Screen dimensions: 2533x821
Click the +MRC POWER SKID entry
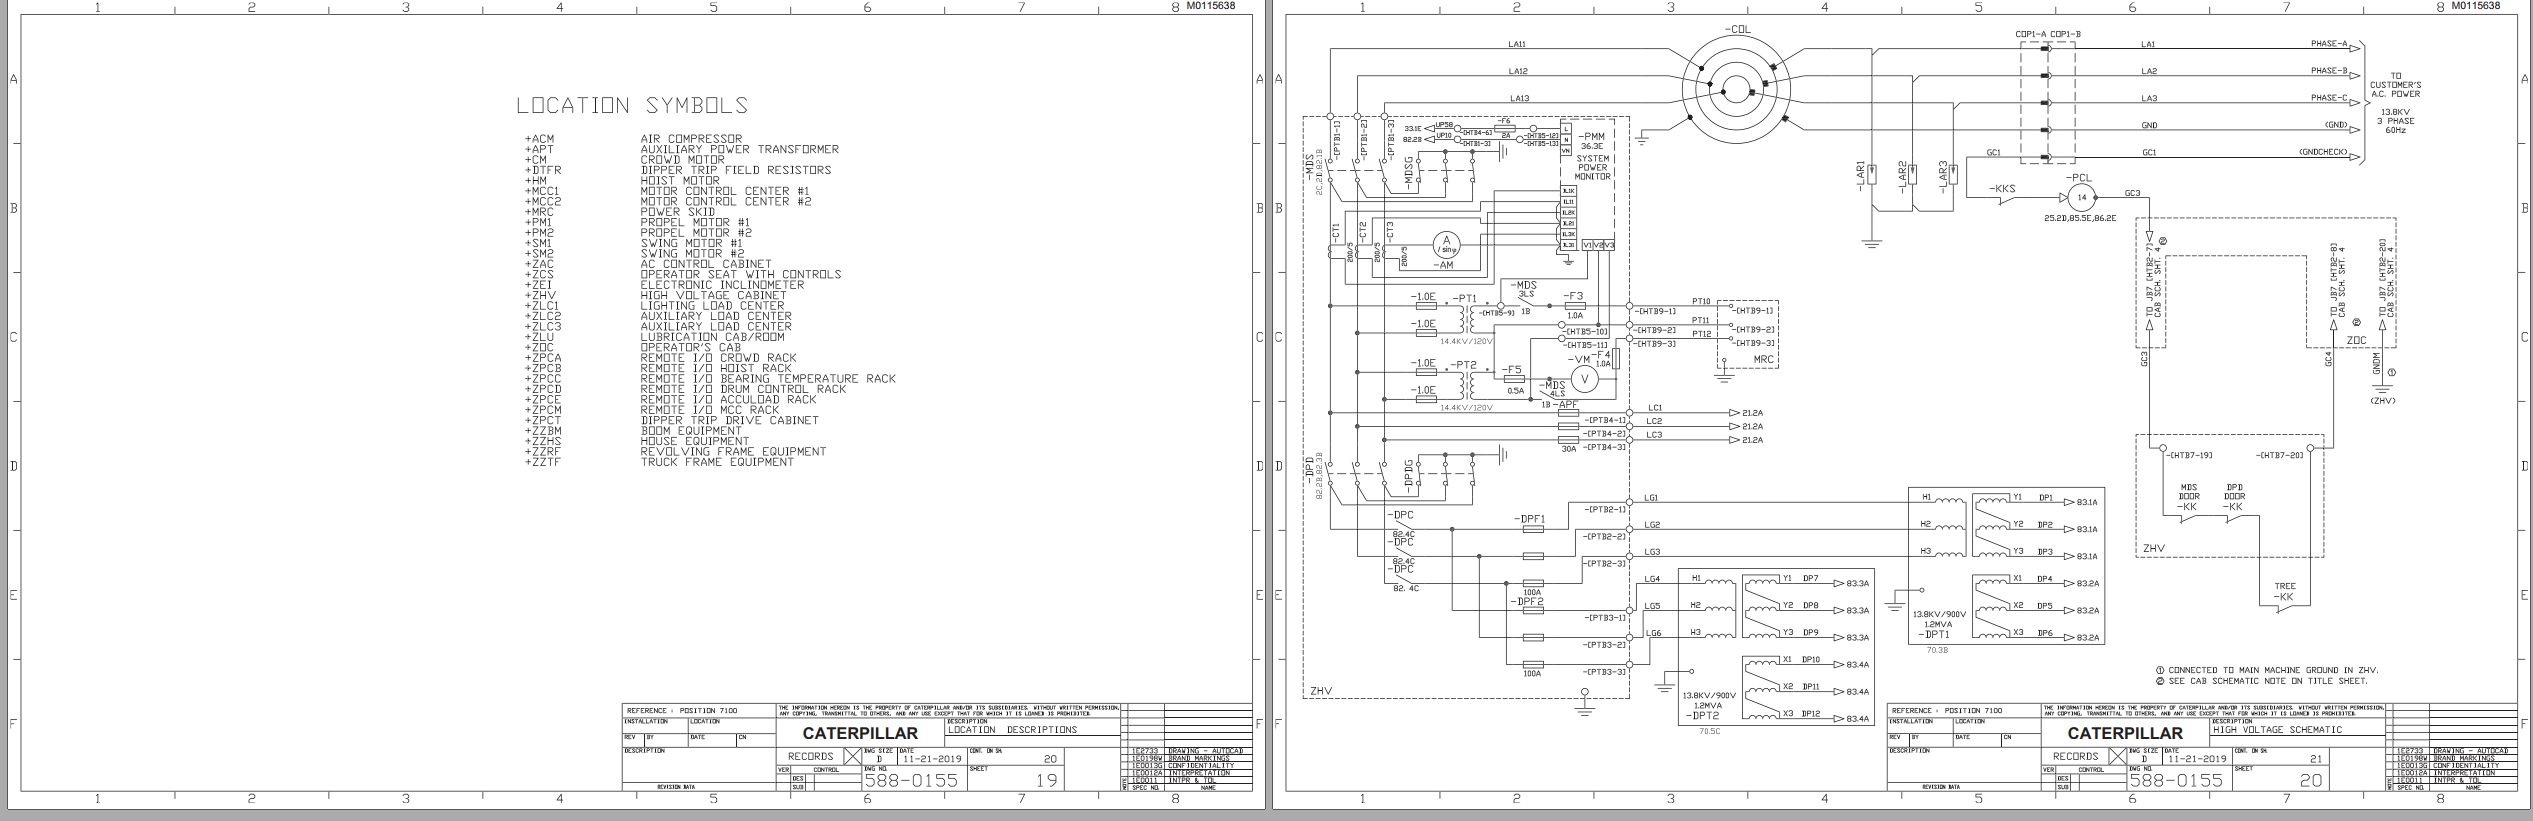pos(621,212)
